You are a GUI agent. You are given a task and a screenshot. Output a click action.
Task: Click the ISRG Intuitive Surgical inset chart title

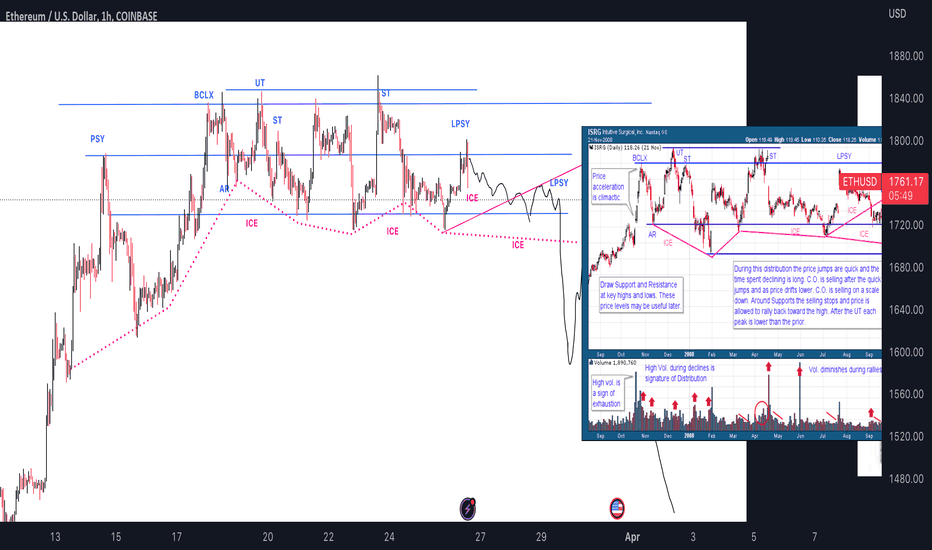tap(627, 131)
